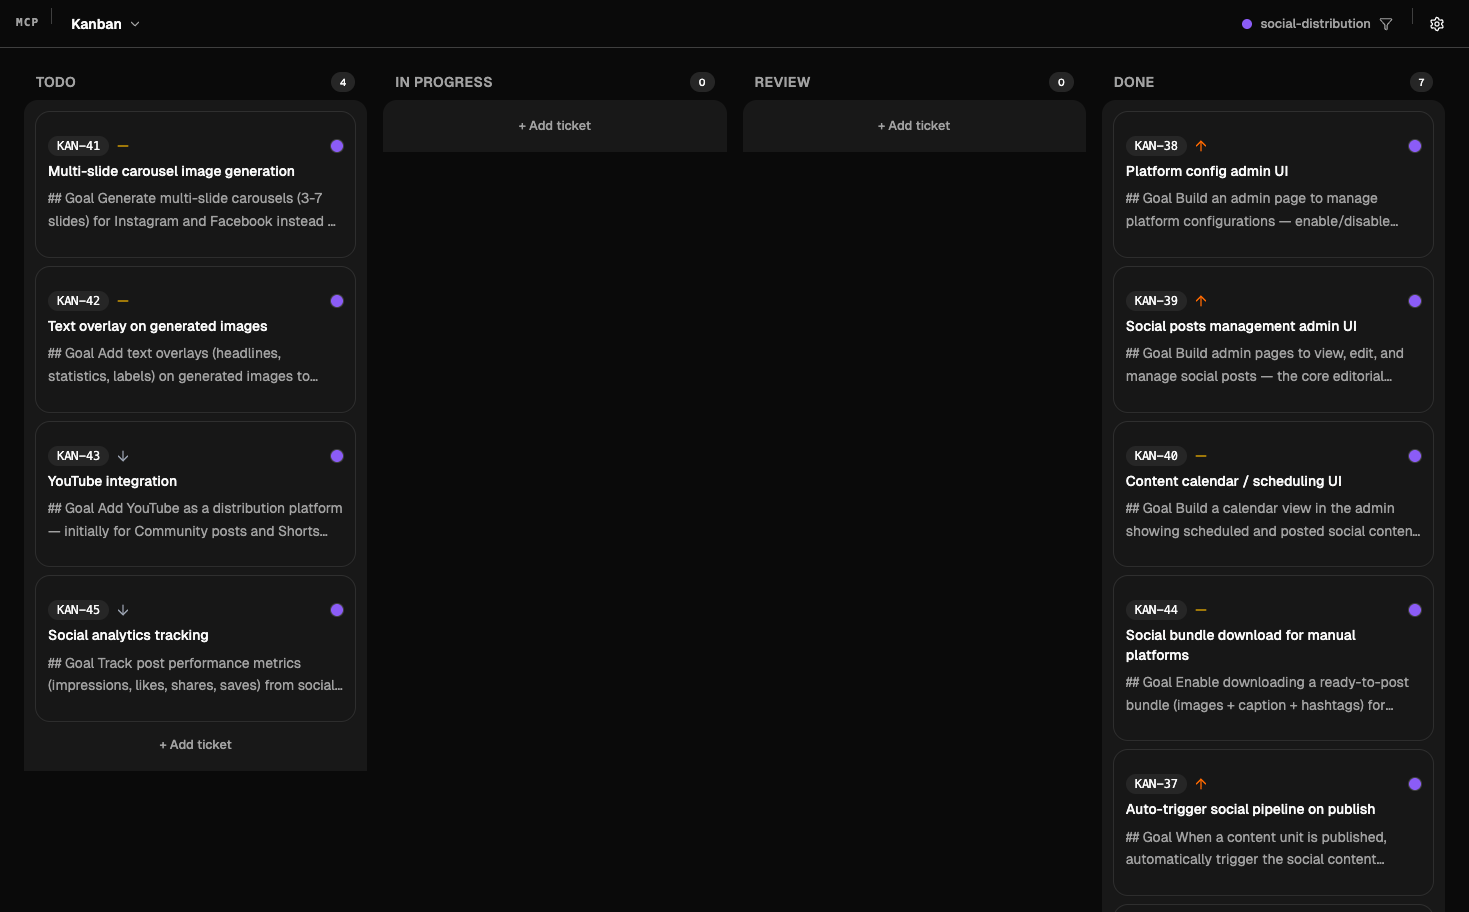
Task: Click medium priority dash on KAN-42
Action: tap(123, 301)
